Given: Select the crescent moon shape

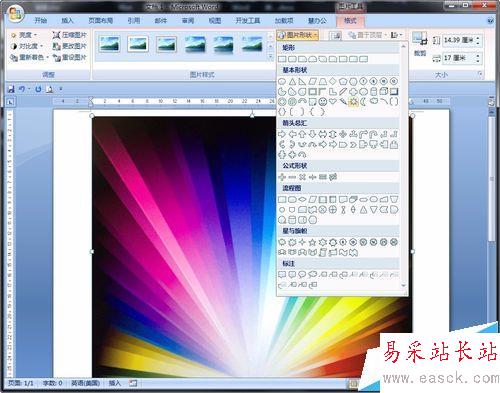Looking at the screenshot, I should (363, 101).
